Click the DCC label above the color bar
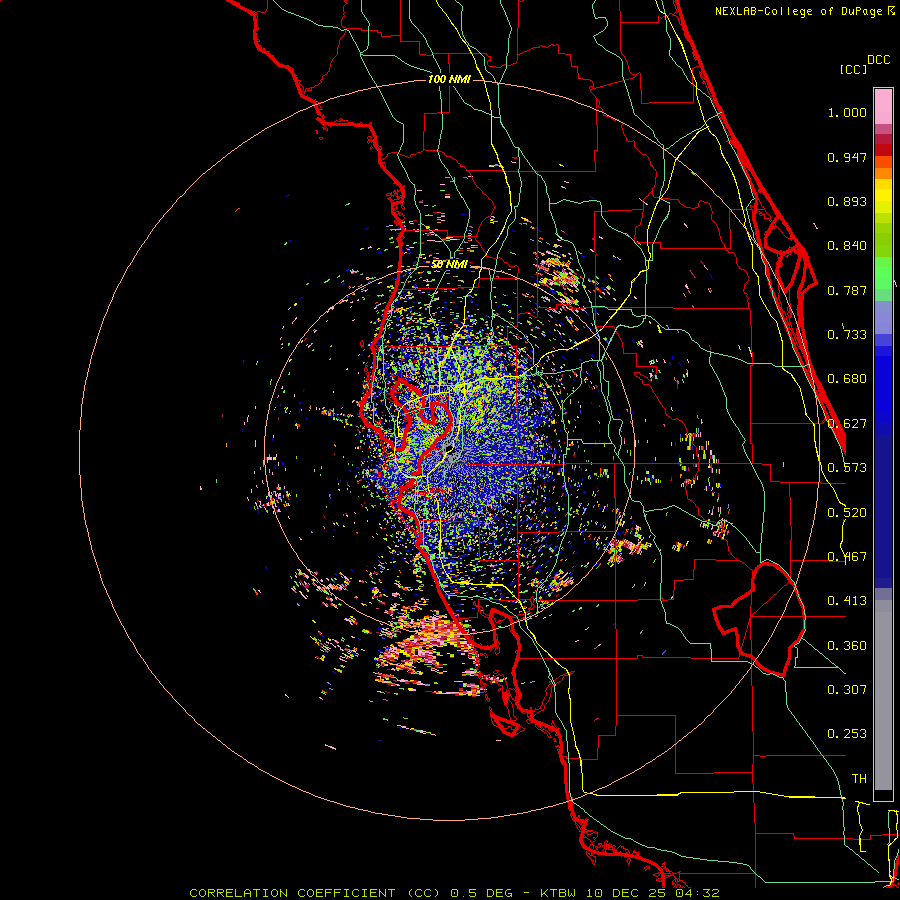 coord(879,60)
